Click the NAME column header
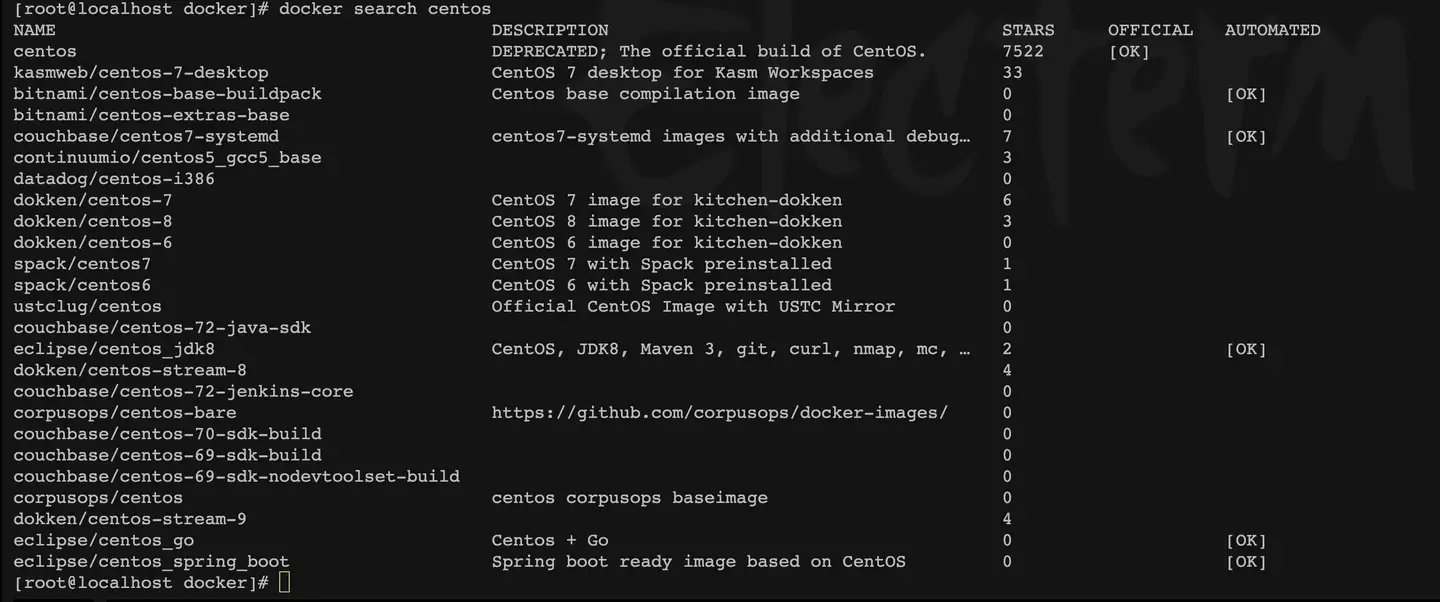 tap(35, 30)
